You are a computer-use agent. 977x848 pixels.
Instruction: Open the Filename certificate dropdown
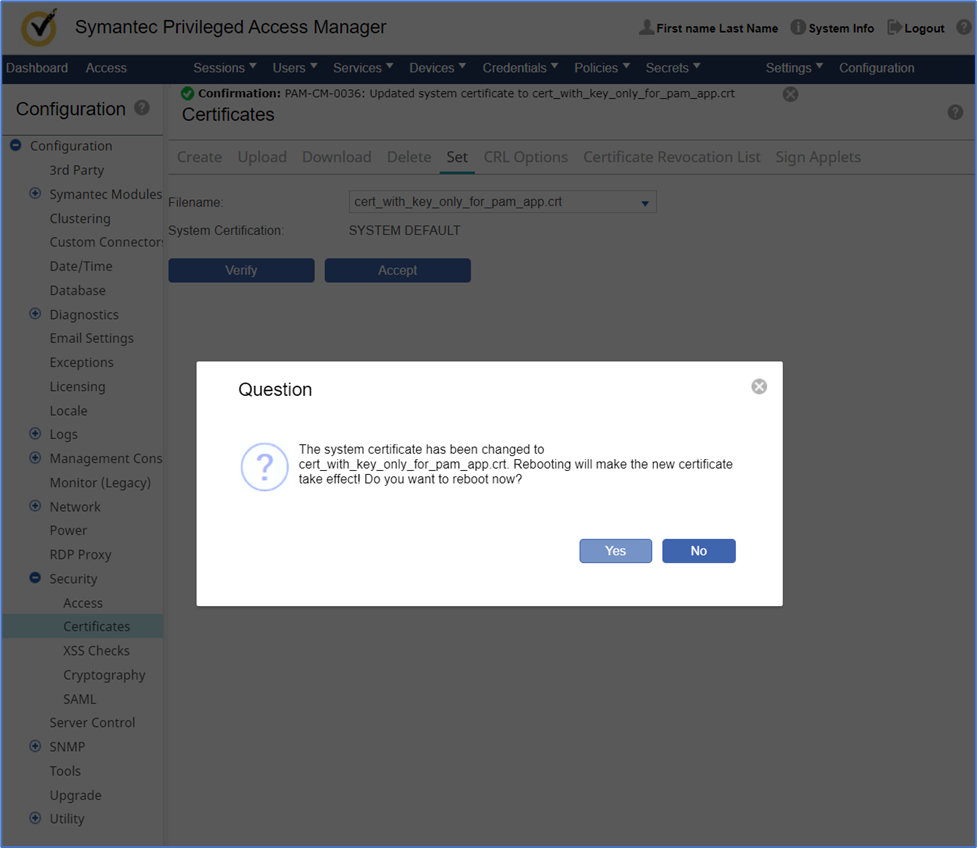coord(645,203)
